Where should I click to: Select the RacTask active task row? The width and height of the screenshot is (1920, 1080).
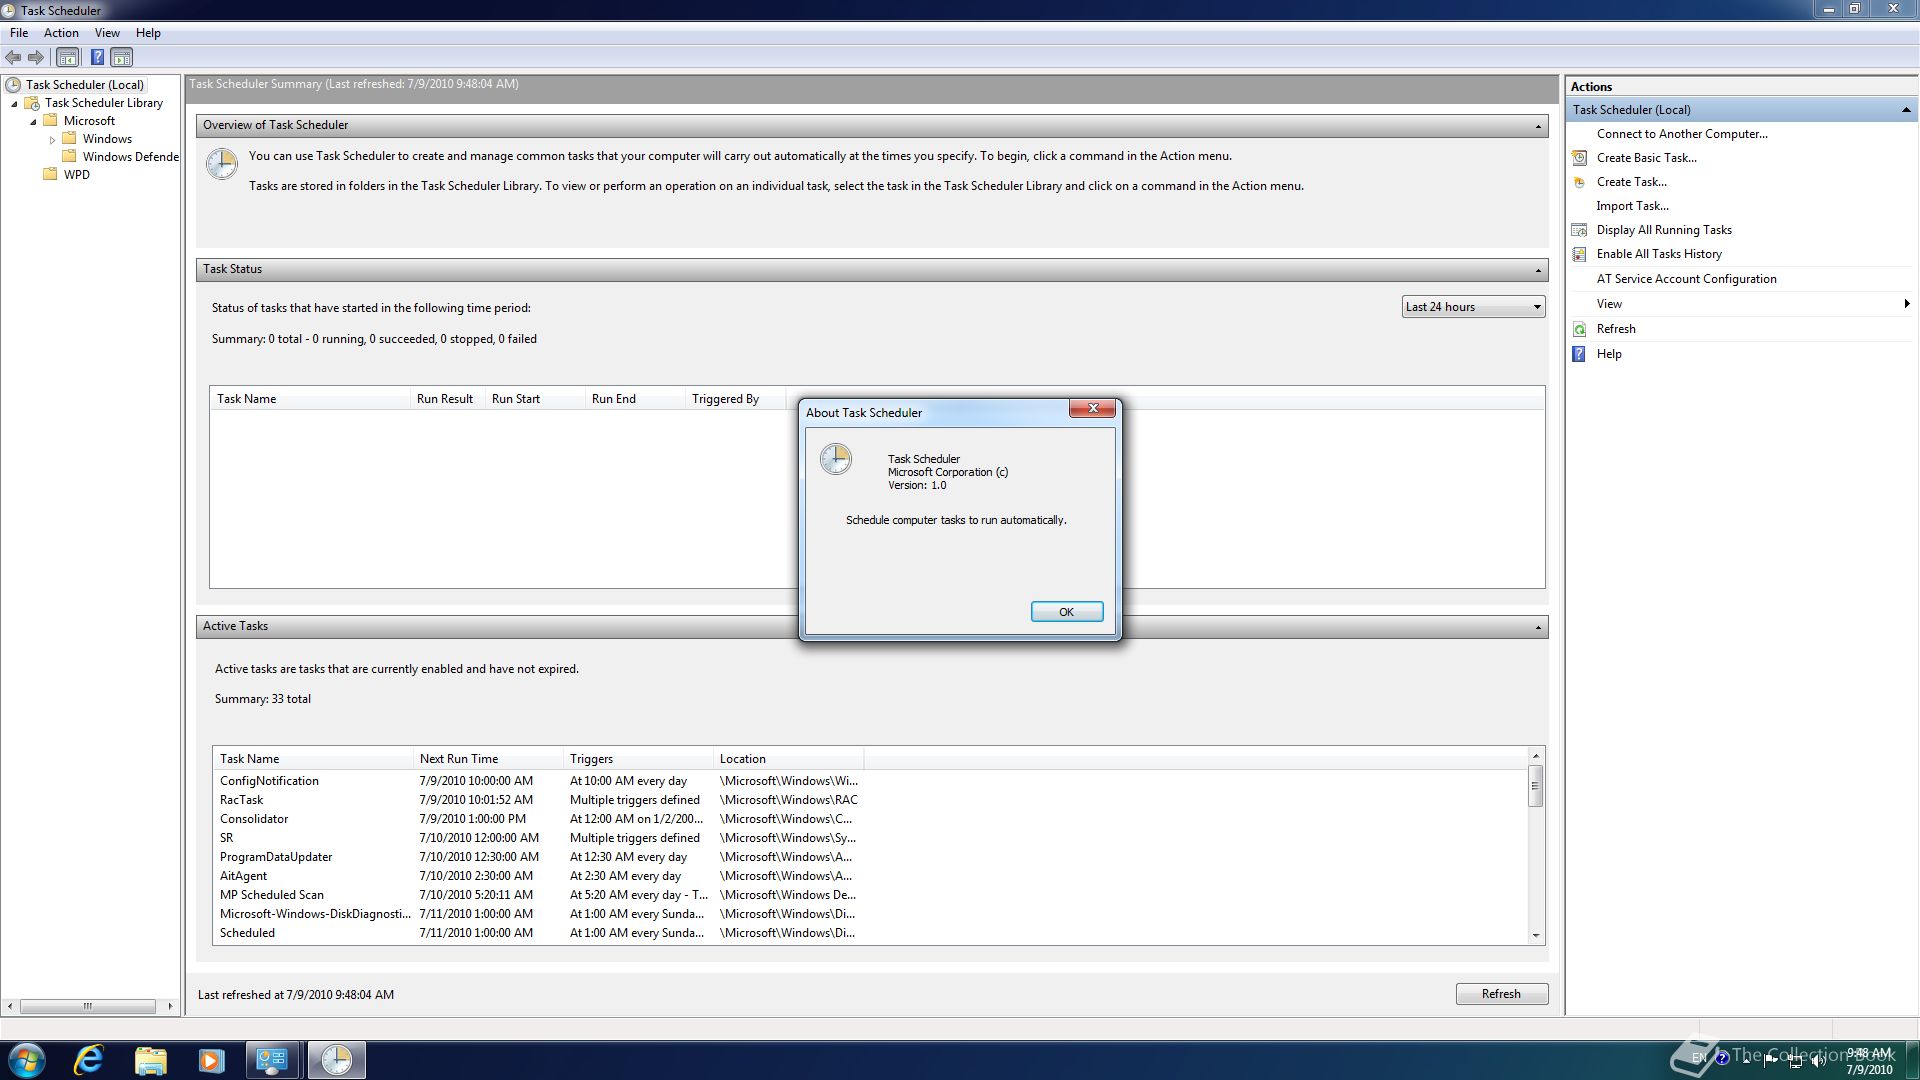point(539,800)
